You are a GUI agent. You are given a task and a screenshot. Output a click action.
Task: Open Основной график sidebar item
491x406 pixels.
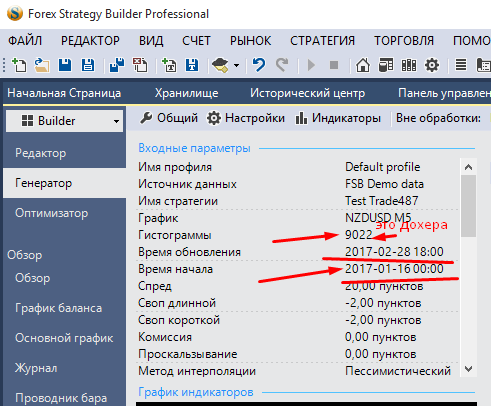coord(64,338)
